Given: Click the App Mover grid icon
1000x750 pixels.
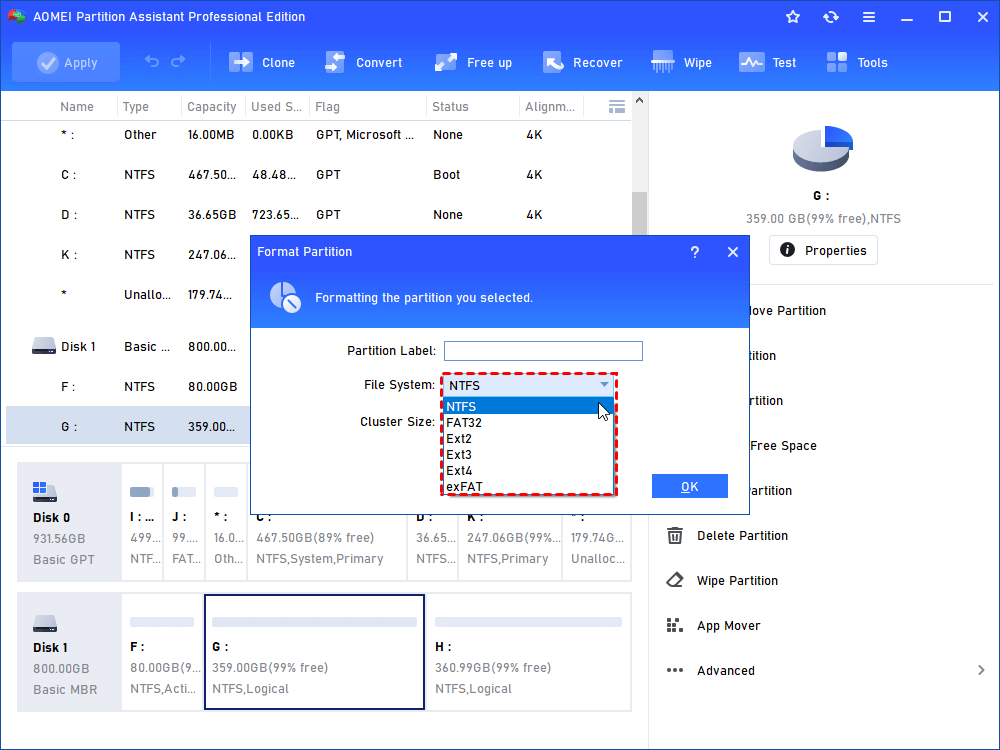Looking at the screenshot, I should 675,625.
